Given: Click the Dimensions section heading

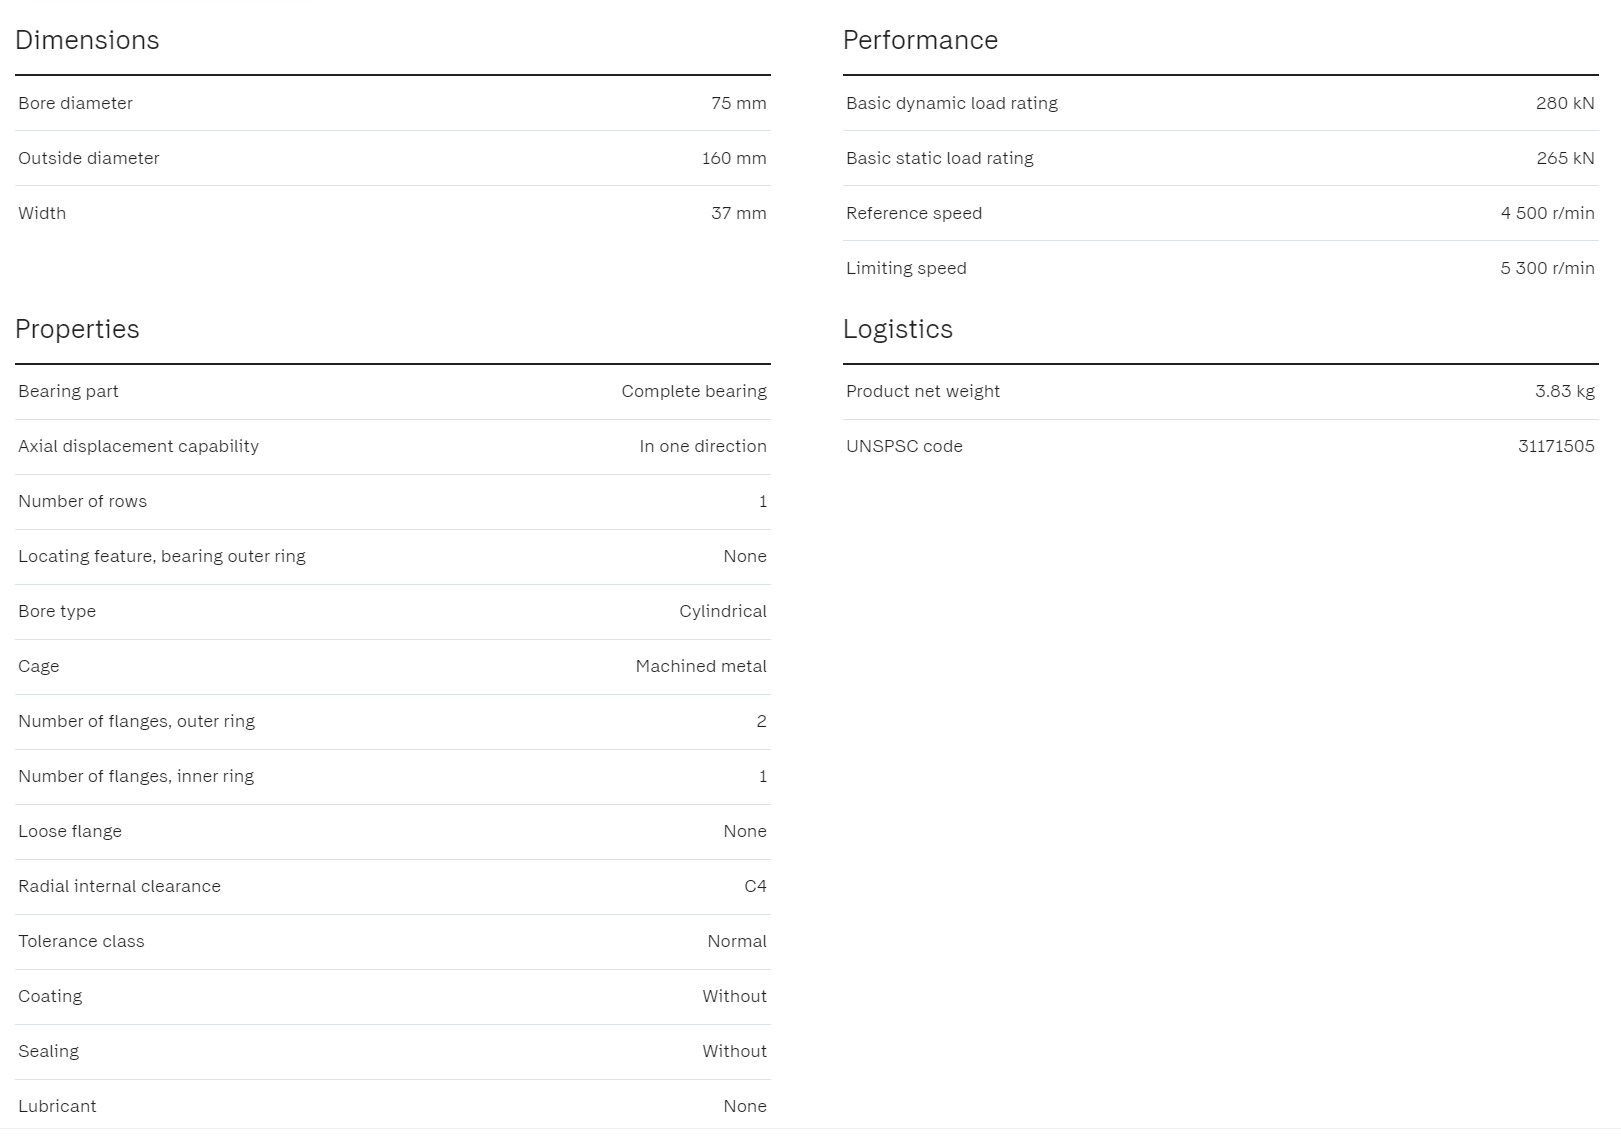Looking at the screenshot, I should click(x=87, y=40).
